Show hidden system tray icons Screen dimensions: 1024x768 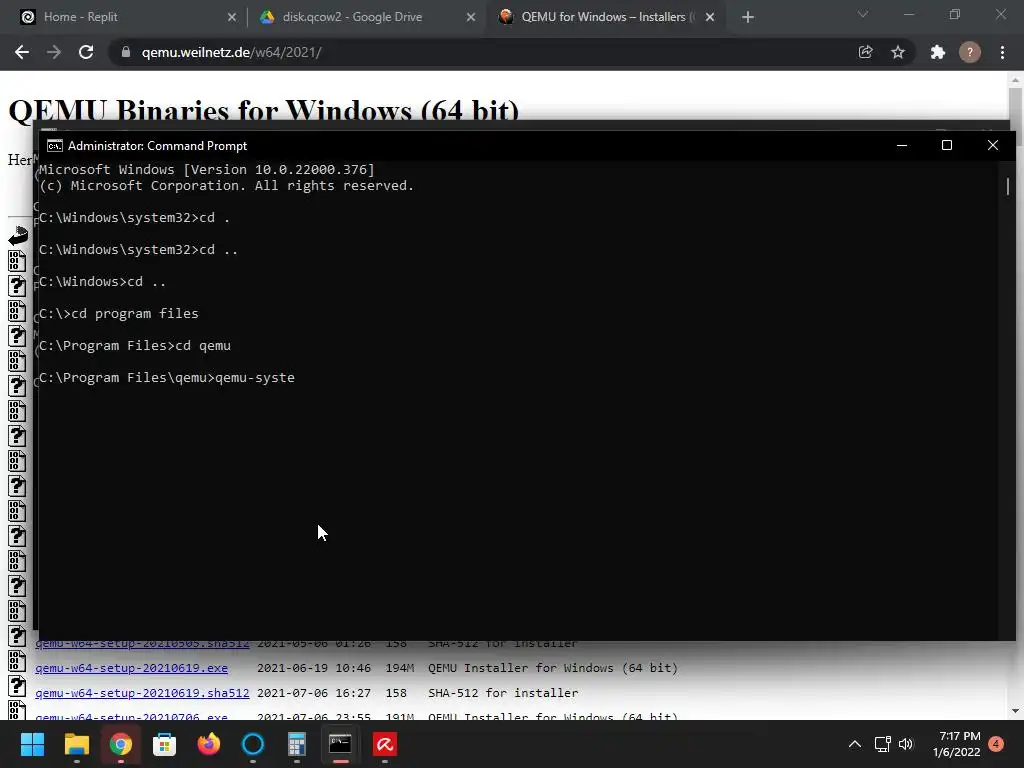click(854, 744)
